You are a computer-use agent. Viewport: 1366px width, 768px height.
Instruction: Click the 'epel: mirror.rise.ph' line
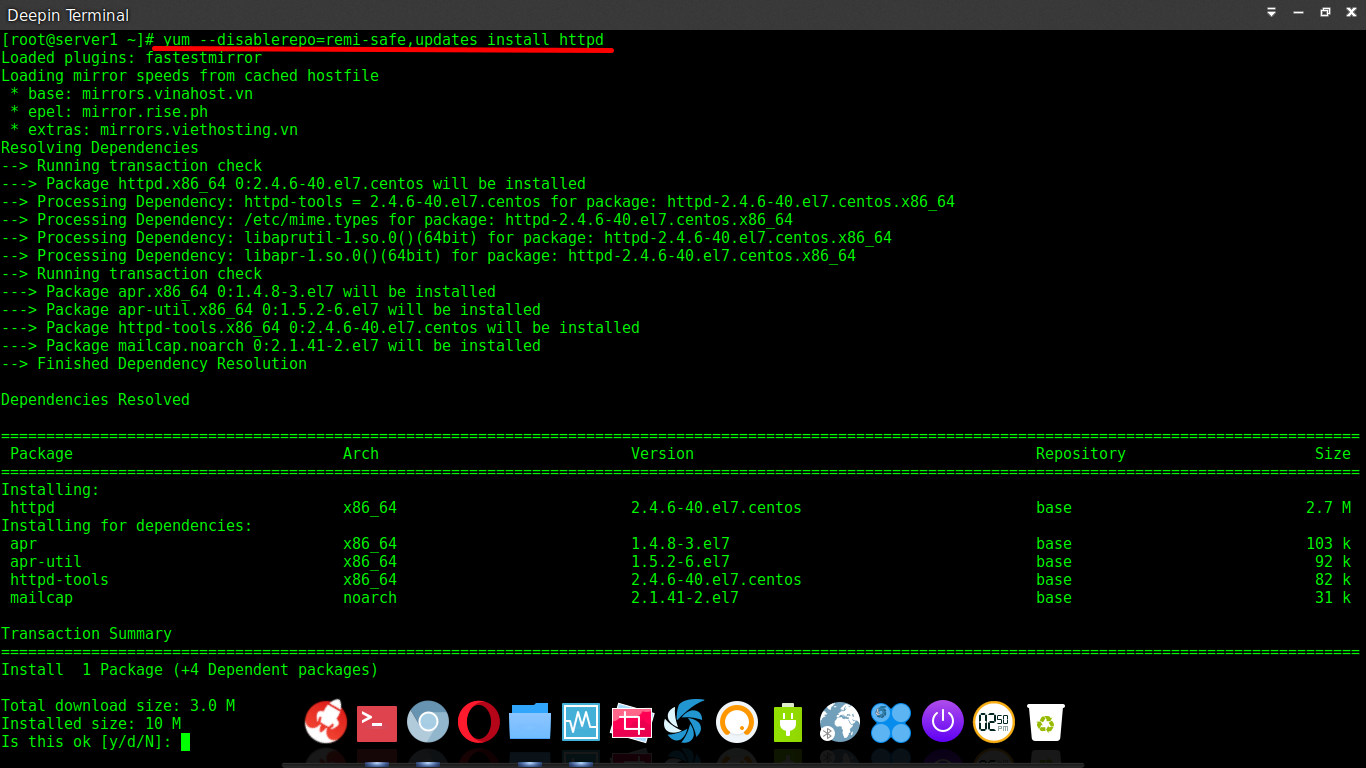tap(109, 112)
